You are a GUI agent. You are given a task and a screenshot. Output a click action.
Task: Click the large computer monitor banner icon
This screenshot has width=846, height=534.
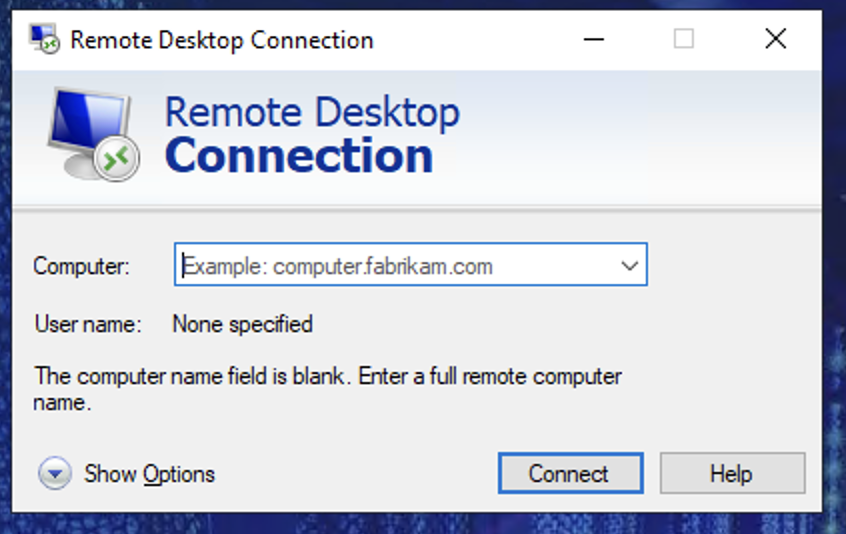(x=90, y=134)
